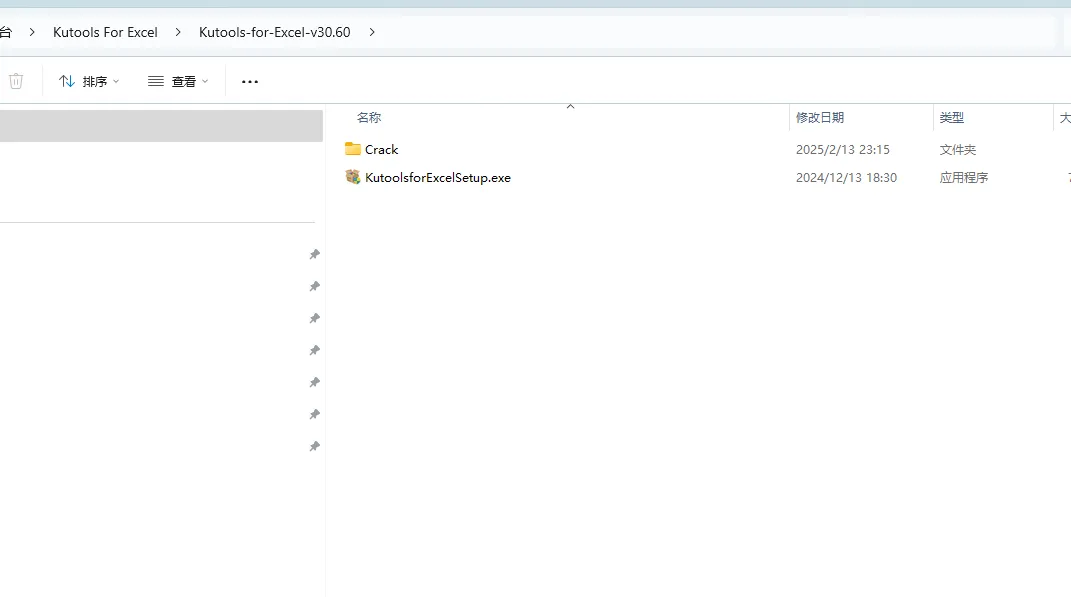
Task: Open the View (查看) dropdown
Action: [x=178, y=81]
